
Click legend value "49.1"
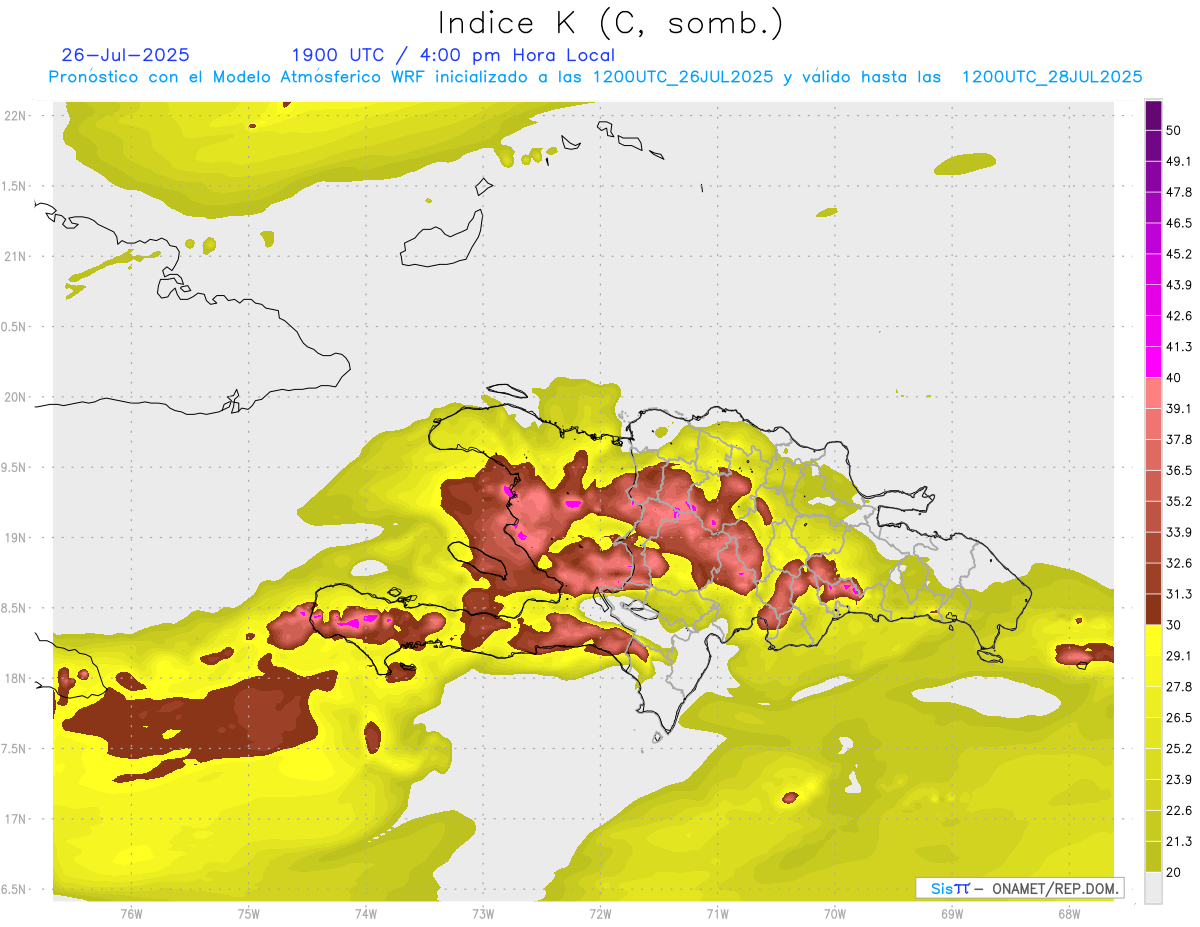coord(1178,161)
